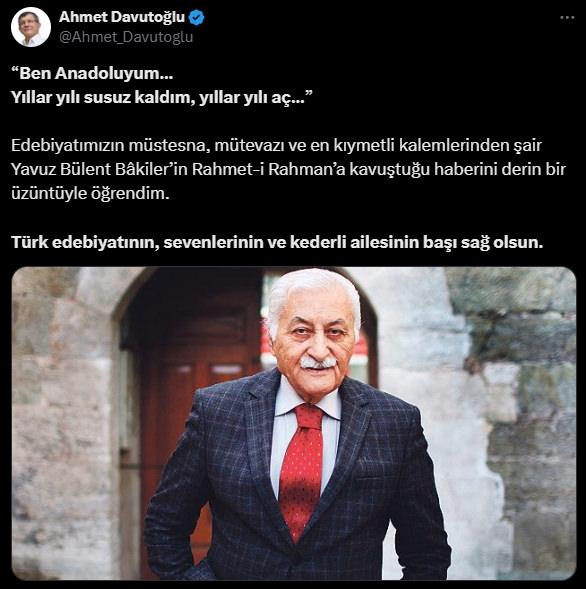
Task: Click the phrase "Rahmet-i Rahman'a"
Action: (269, 169)
